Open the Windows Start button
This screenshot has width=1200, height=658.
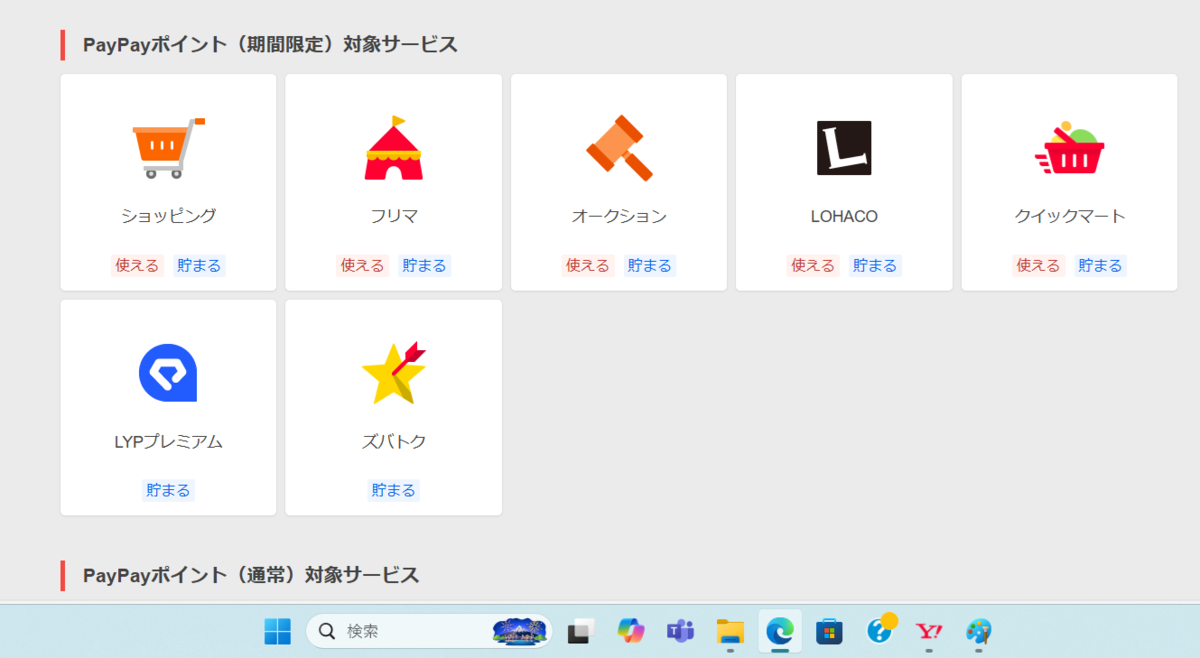(x=277, y=631)
